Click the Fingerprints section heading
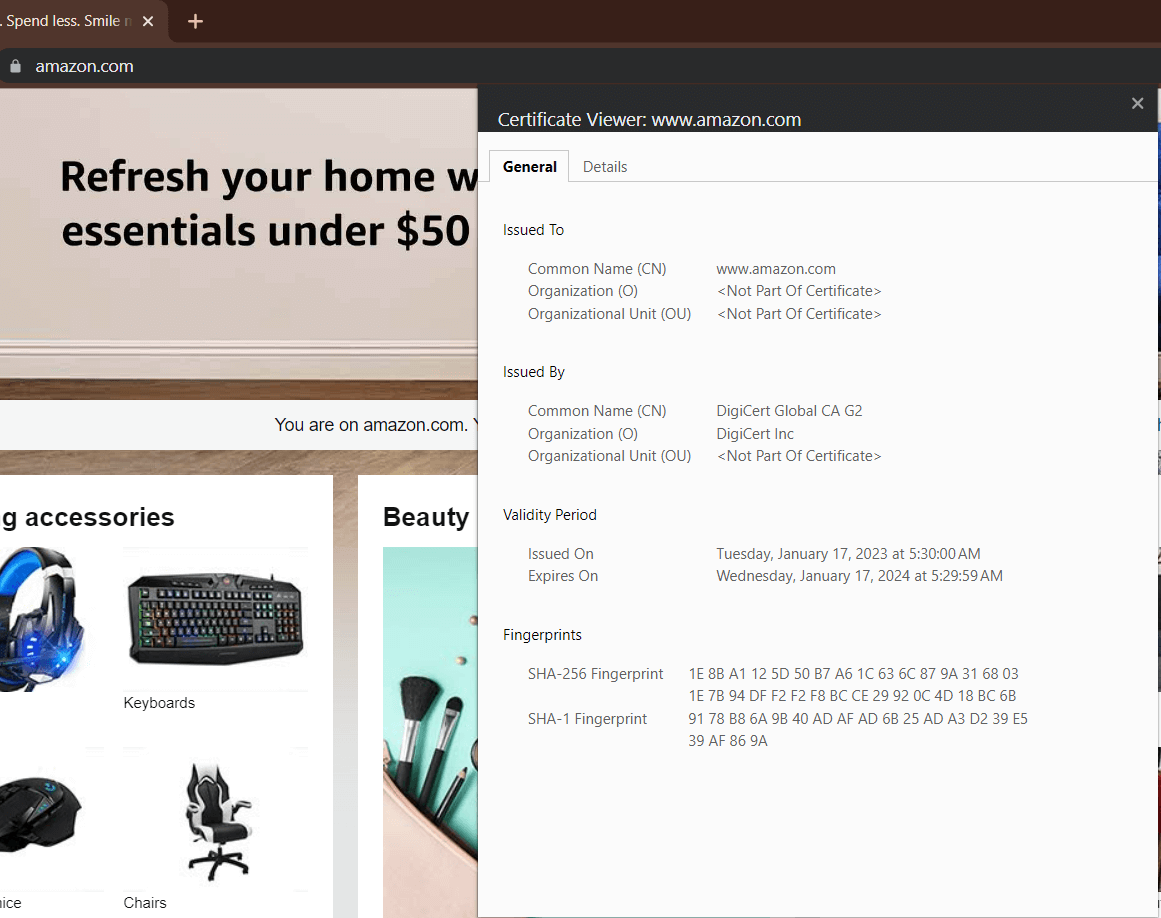Viewport: 1161px width, 918px height. point(542,635)
